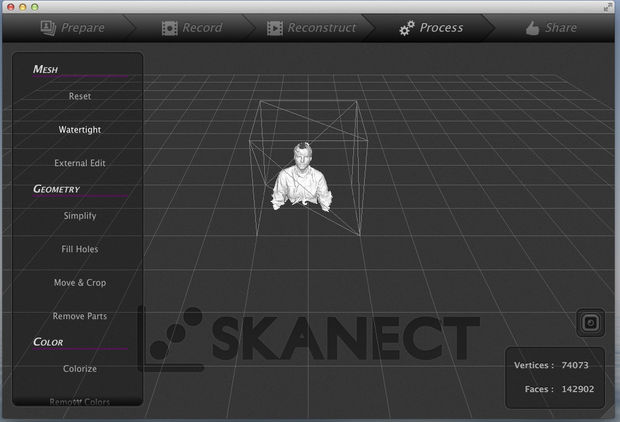Minimize the Skanect window

click(x=23, y=7)
